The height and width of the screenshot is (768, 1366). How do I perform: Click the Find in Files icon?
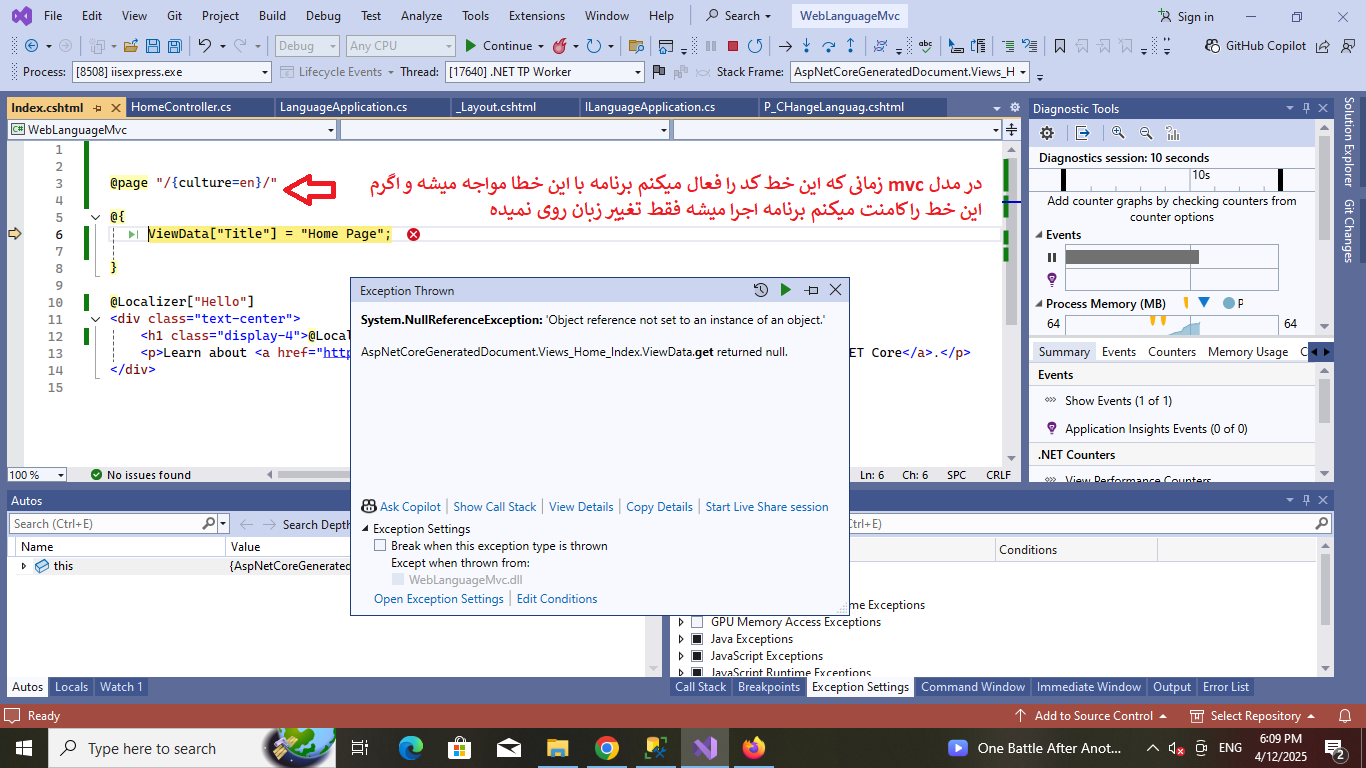[635, 46]
